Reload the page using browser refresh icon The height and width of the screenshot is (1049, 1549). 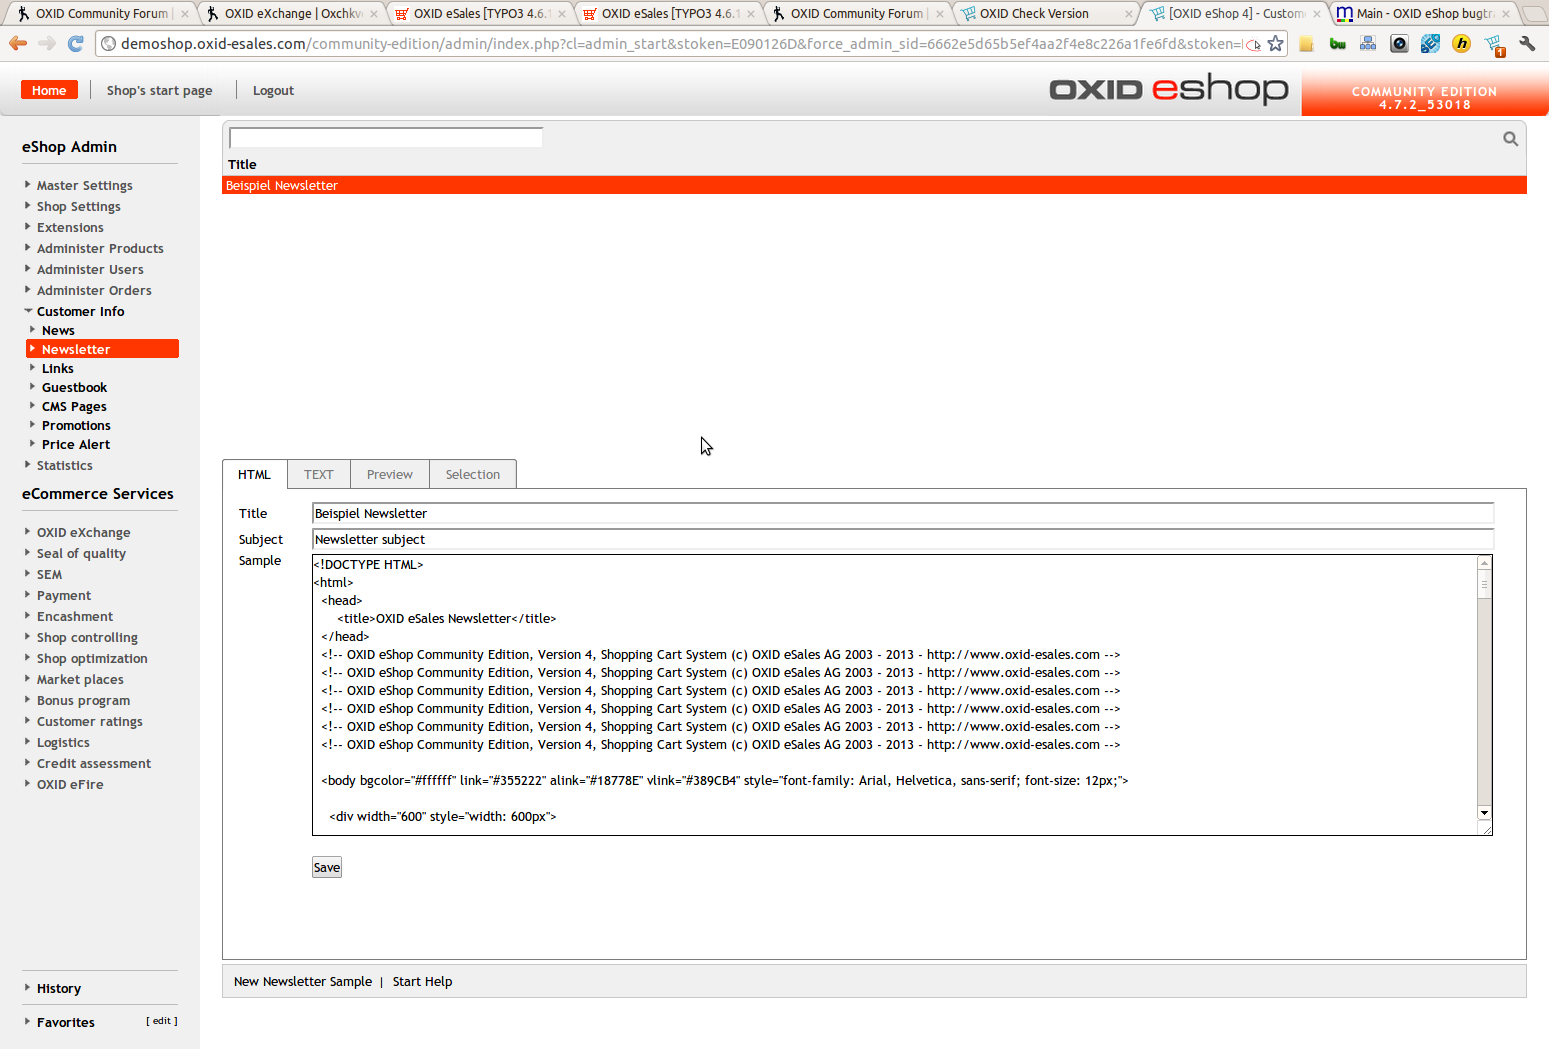(75, 44)
